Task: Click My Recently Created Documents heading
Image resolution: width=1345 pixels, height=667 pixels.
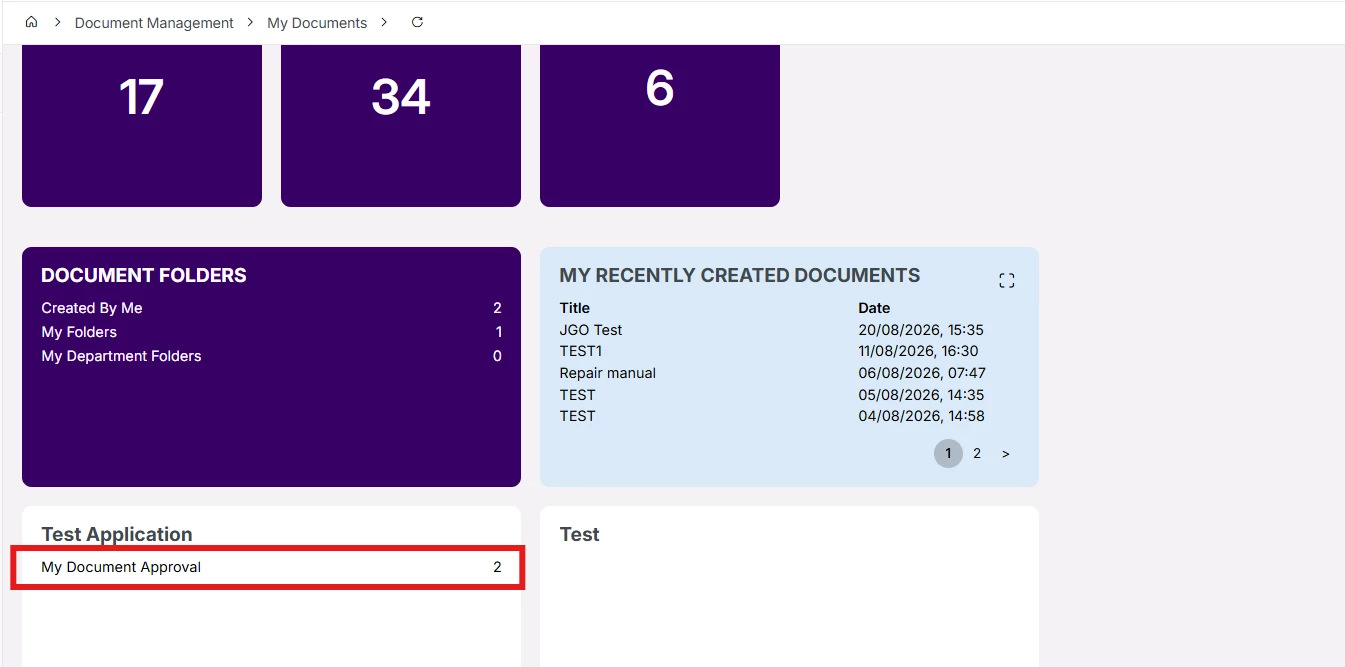Action: (x=740, y=275)
